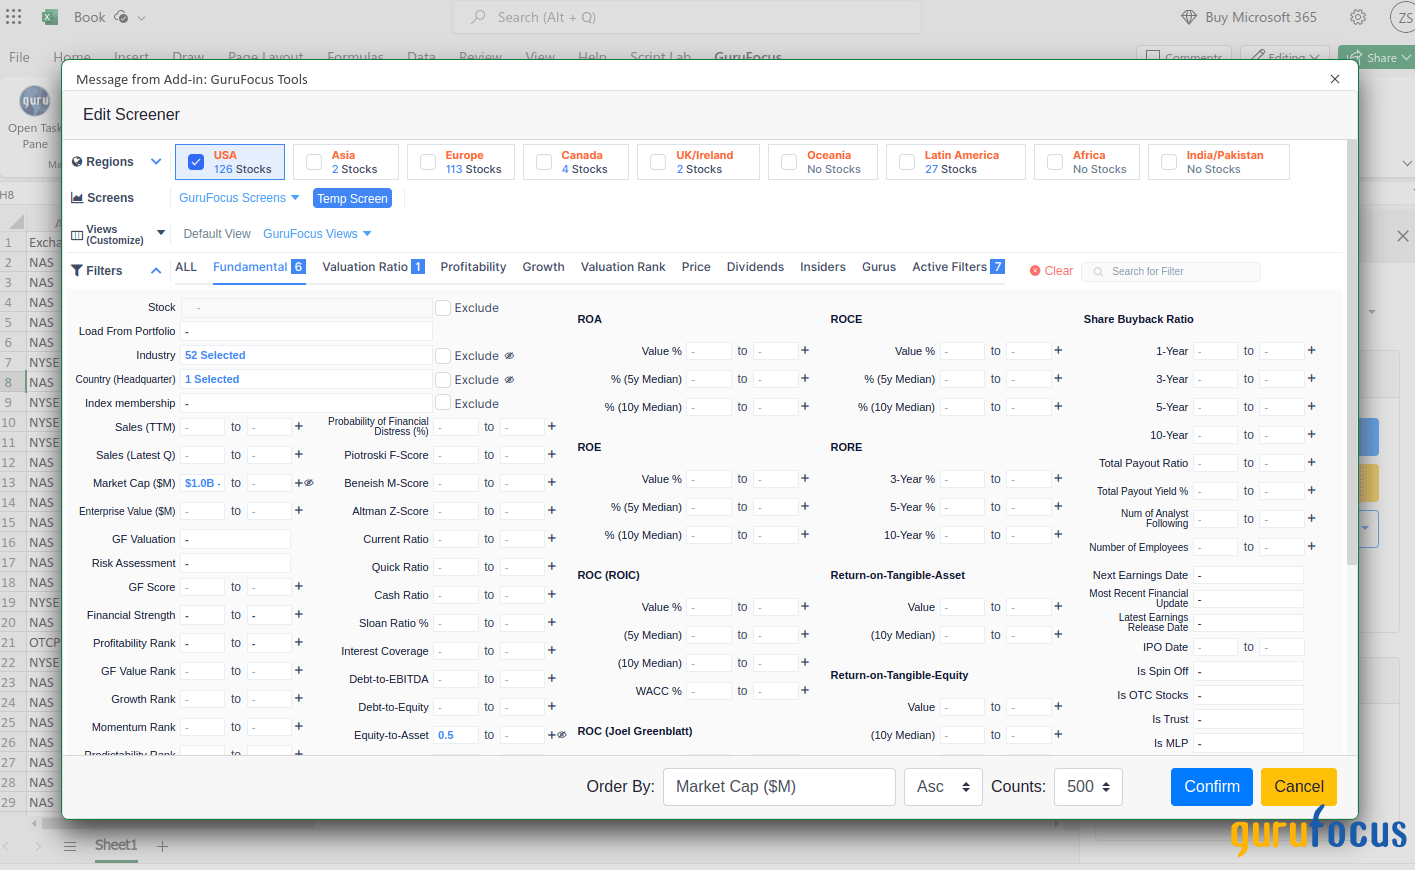Click the eye icon beside Industry exclude
This screenshot has width=1415, height=870.
click(x=510, y=355)
